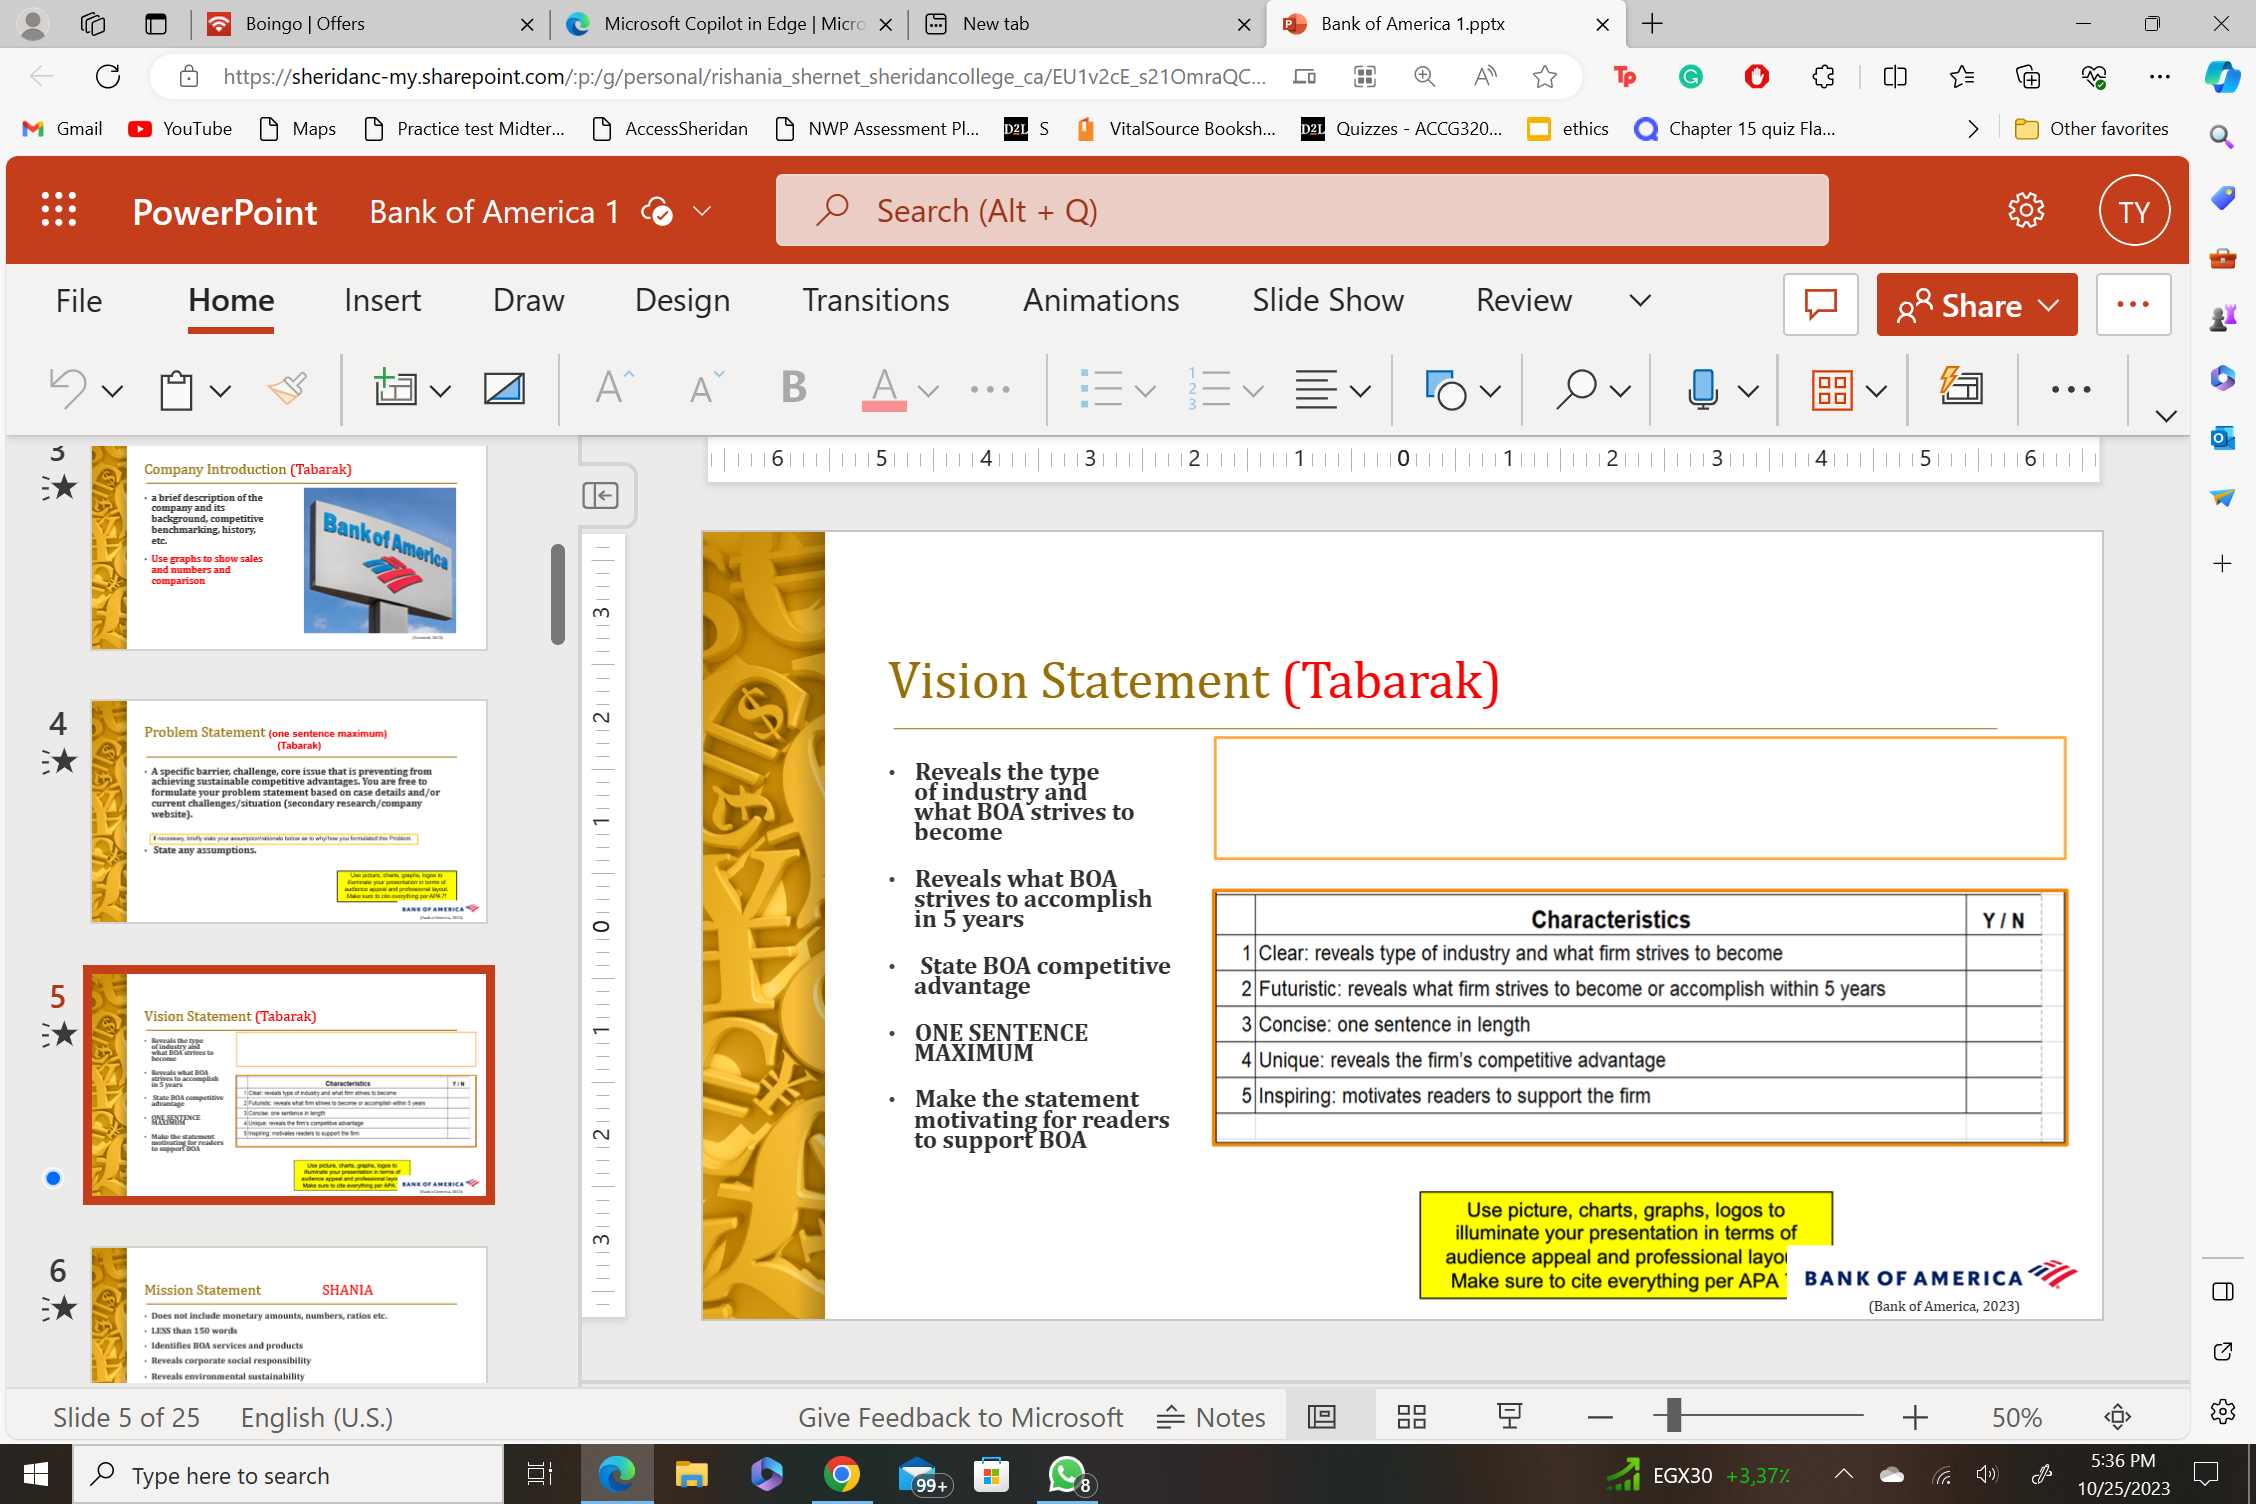Viewport: 2256px width, 1504px height.
Task: Collapse the slide thumbnail pane icon
Action: click(x=601, y=495)
